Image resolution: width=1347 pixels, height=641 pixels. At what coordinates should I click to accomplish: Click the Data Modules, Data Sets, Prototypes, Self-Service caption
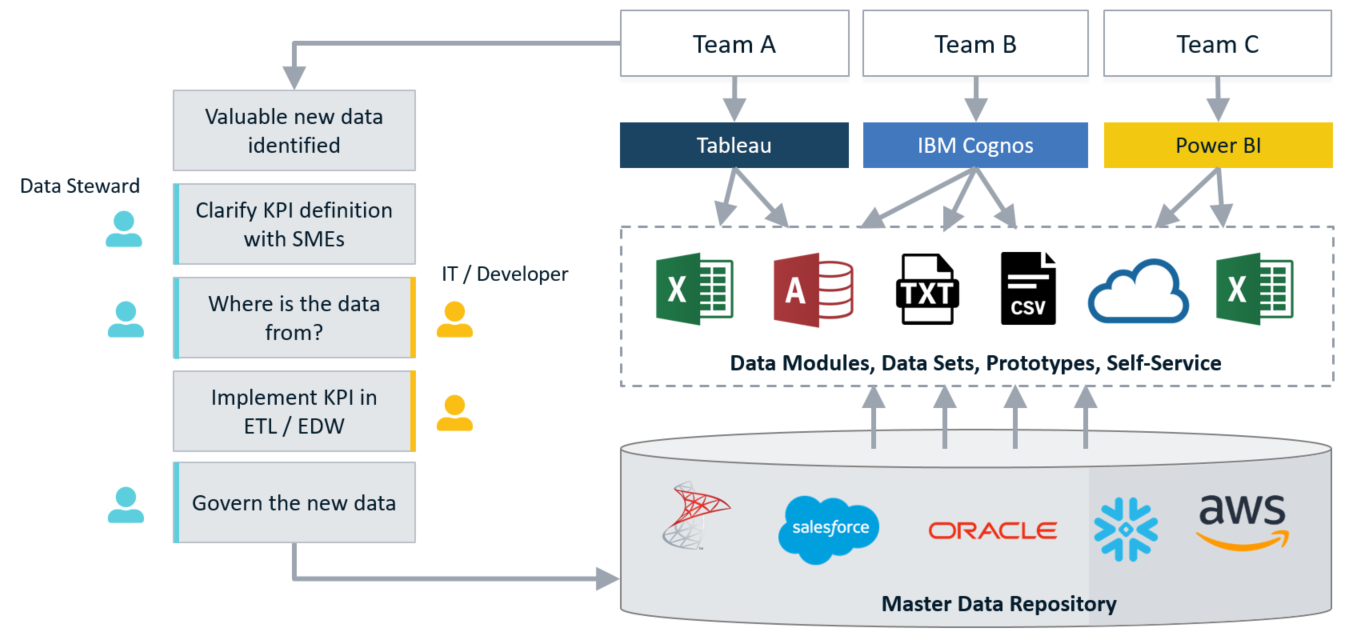click(976, 363)
